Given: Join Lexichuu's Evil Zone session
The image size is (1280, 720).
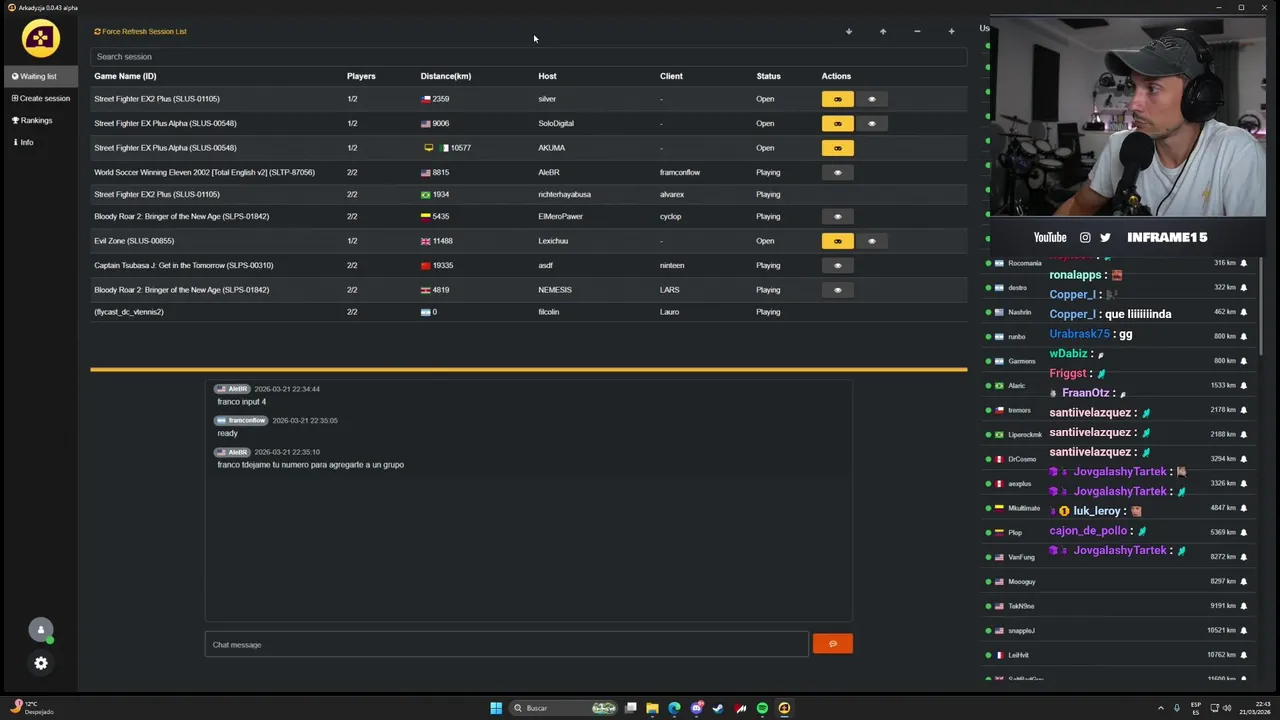Looking at the screenshot, I should [x=838, y=241].
